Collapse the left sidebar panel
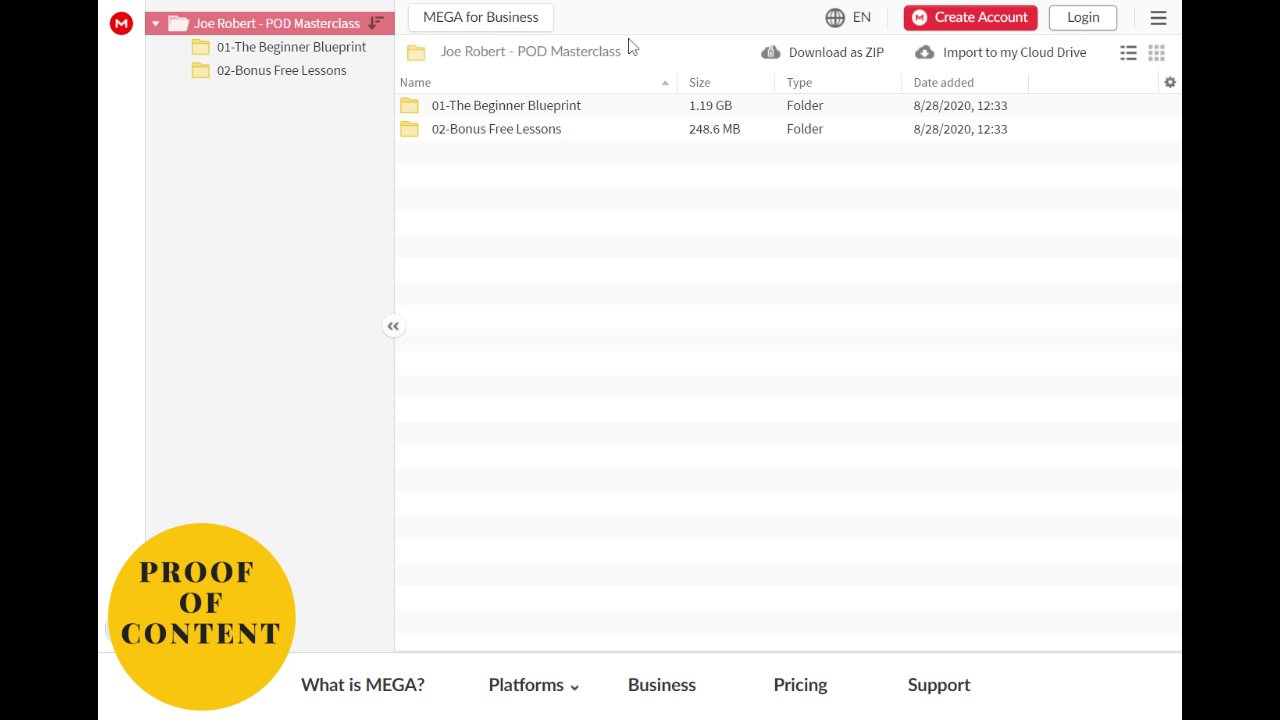1280x720 pixels. [393, 326]
